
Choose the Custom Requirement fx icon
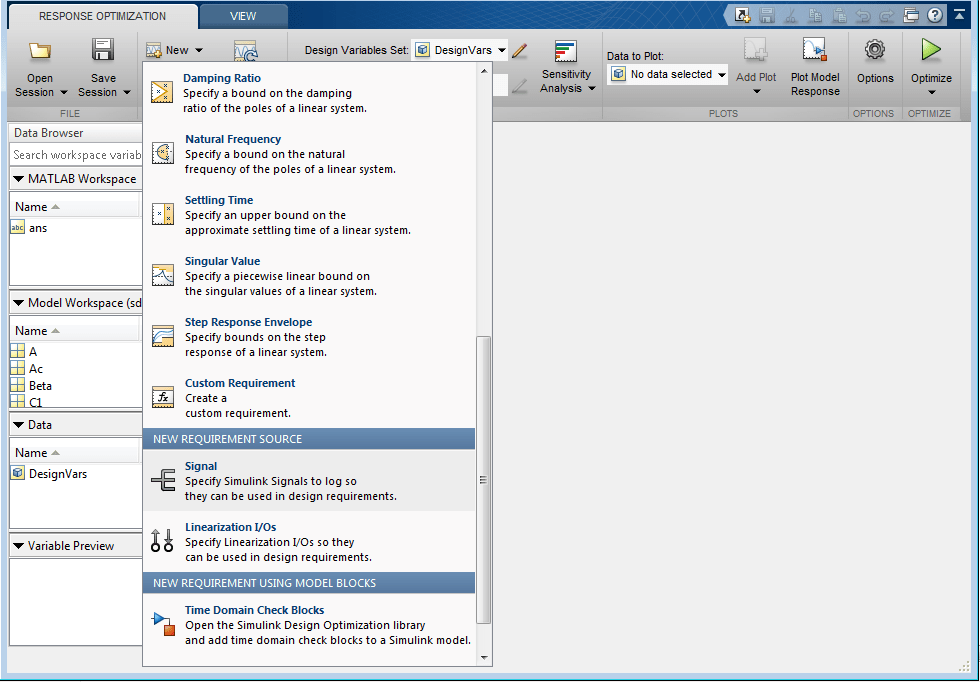coord(162,398)
